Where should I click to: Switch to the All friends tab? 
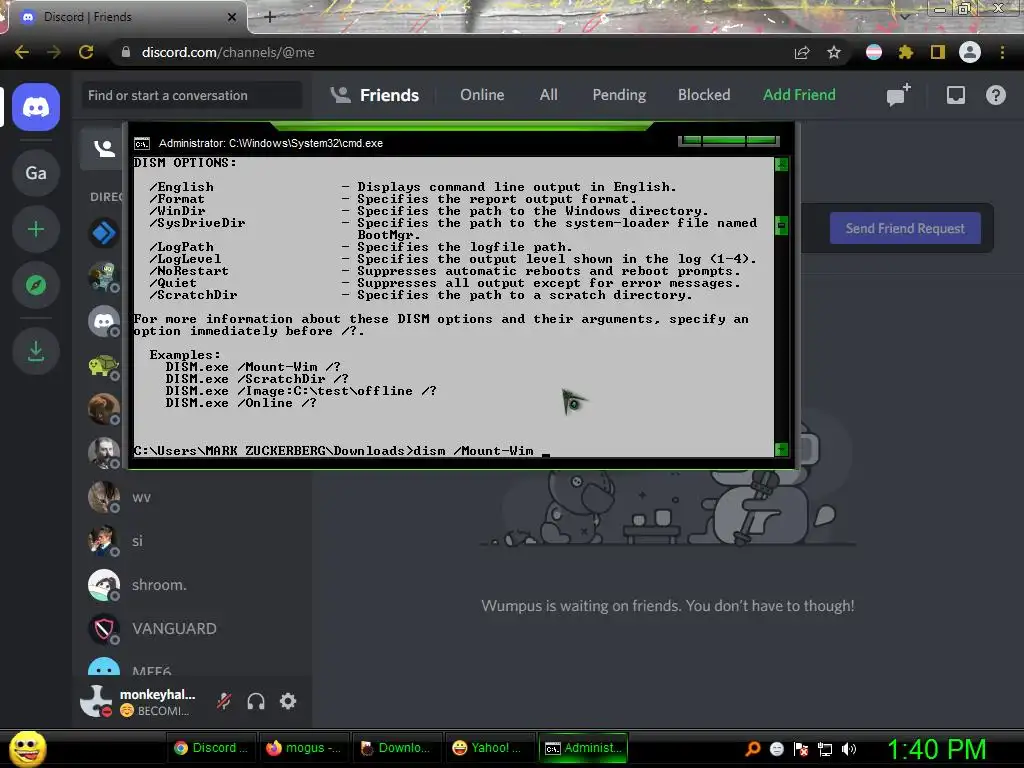tap(549, 95)
